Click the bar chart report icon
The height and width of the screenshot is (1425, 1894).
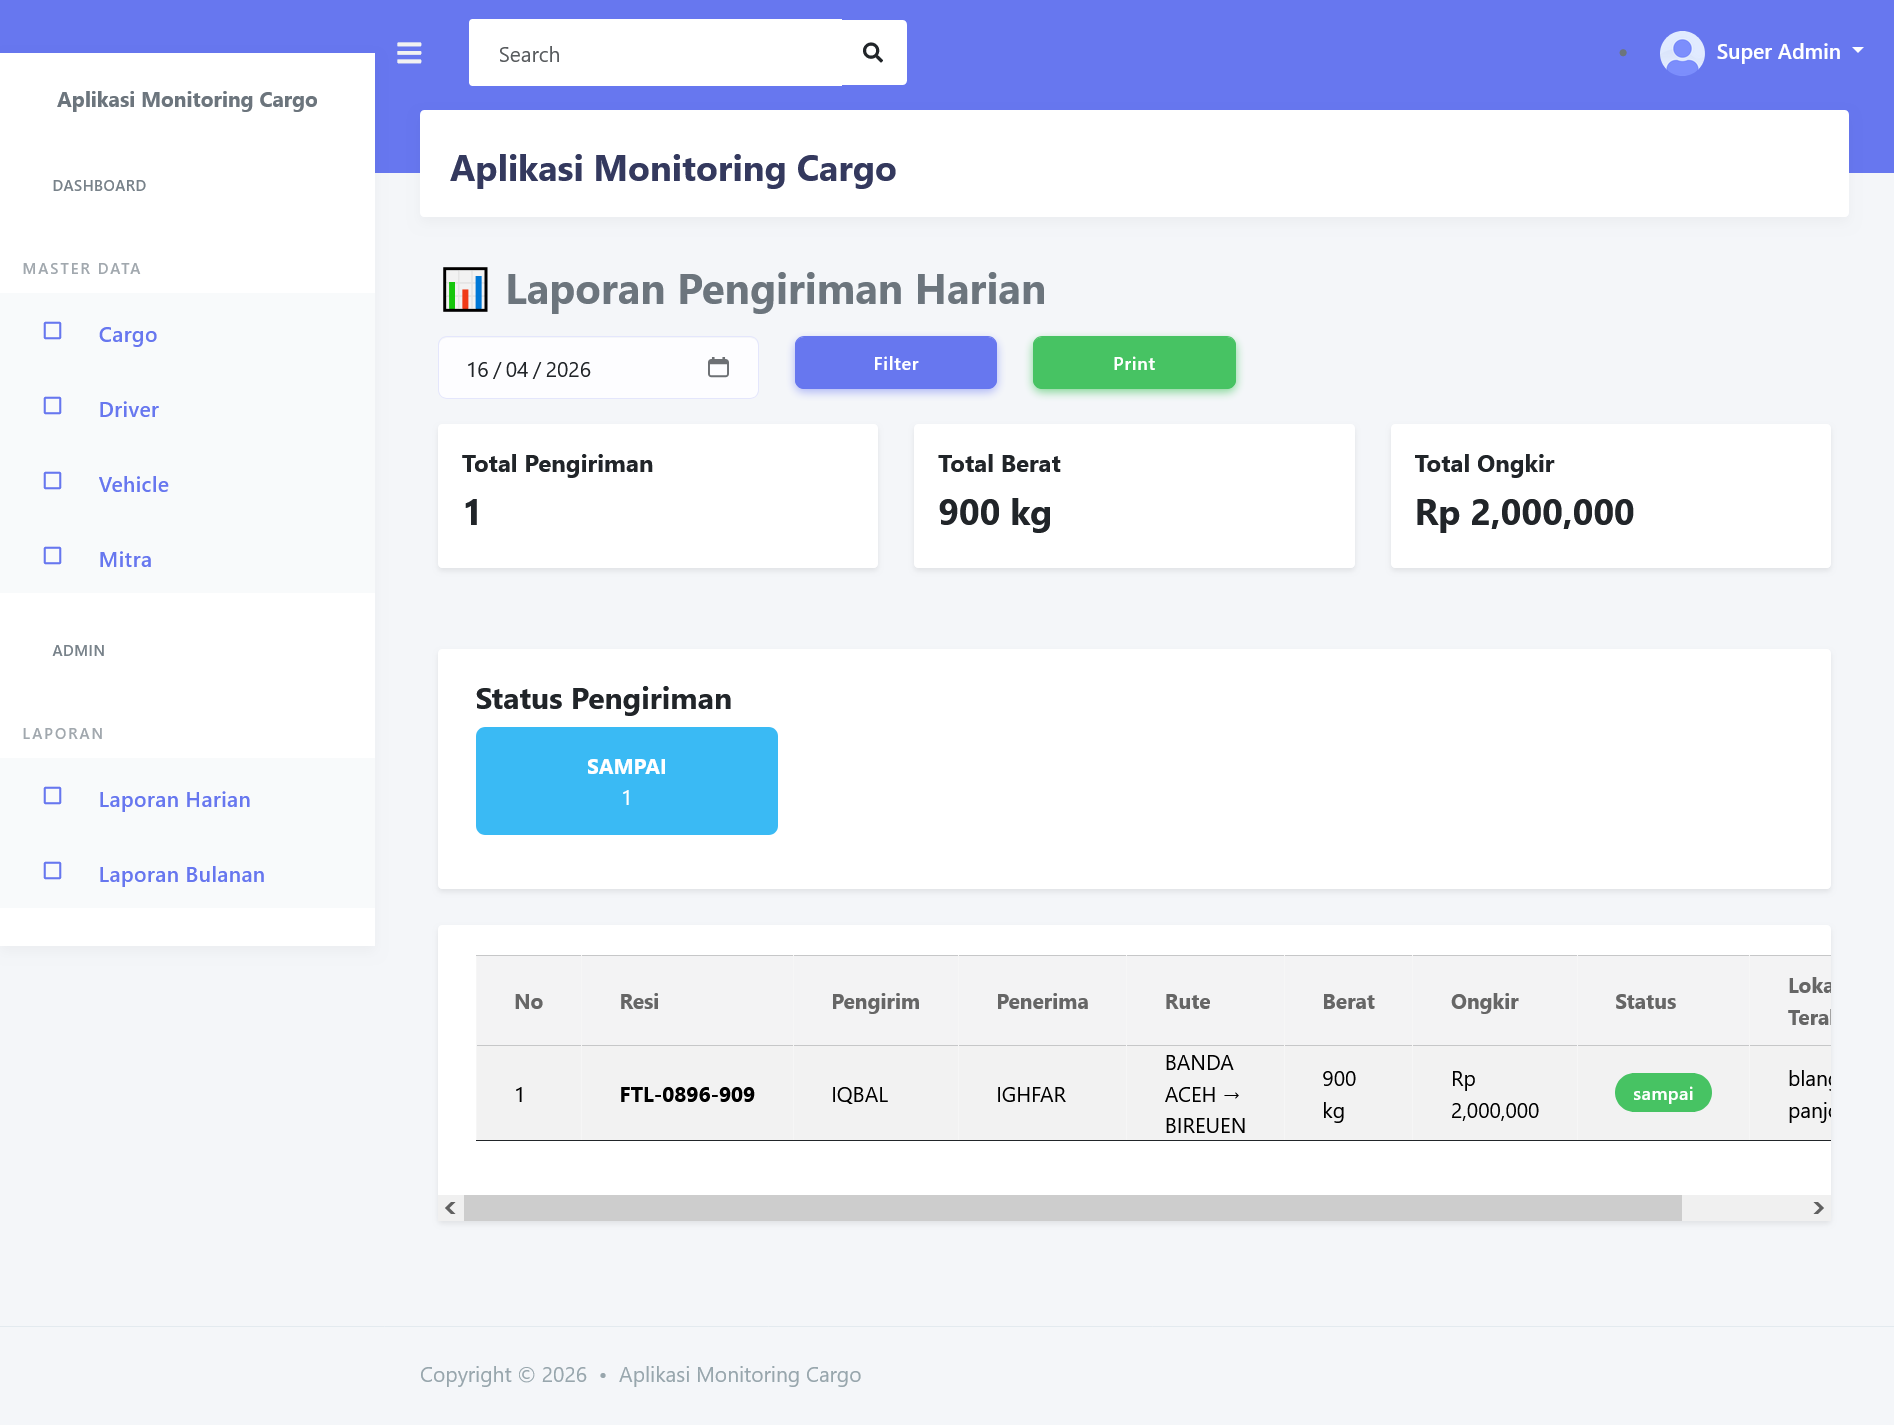[465, 290]
